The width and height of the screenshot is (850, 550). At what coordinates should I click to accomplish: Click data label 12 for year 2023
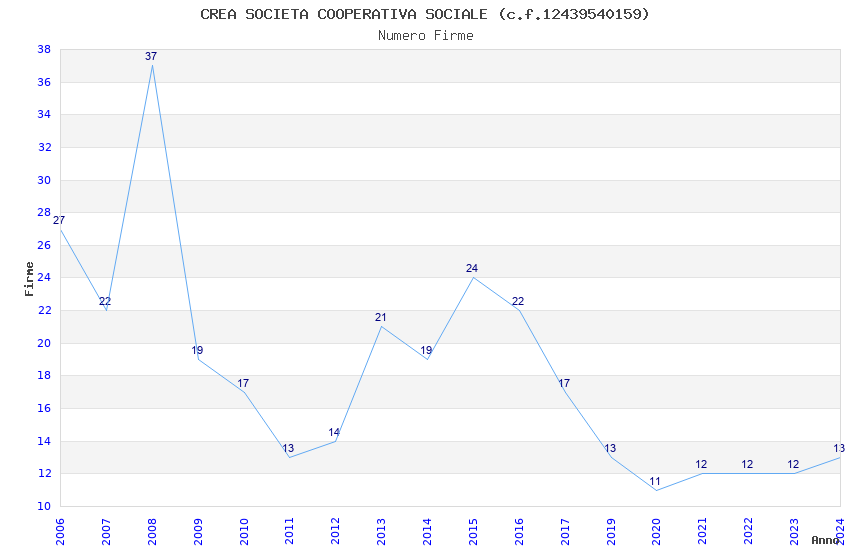click(x=793, y=464)
